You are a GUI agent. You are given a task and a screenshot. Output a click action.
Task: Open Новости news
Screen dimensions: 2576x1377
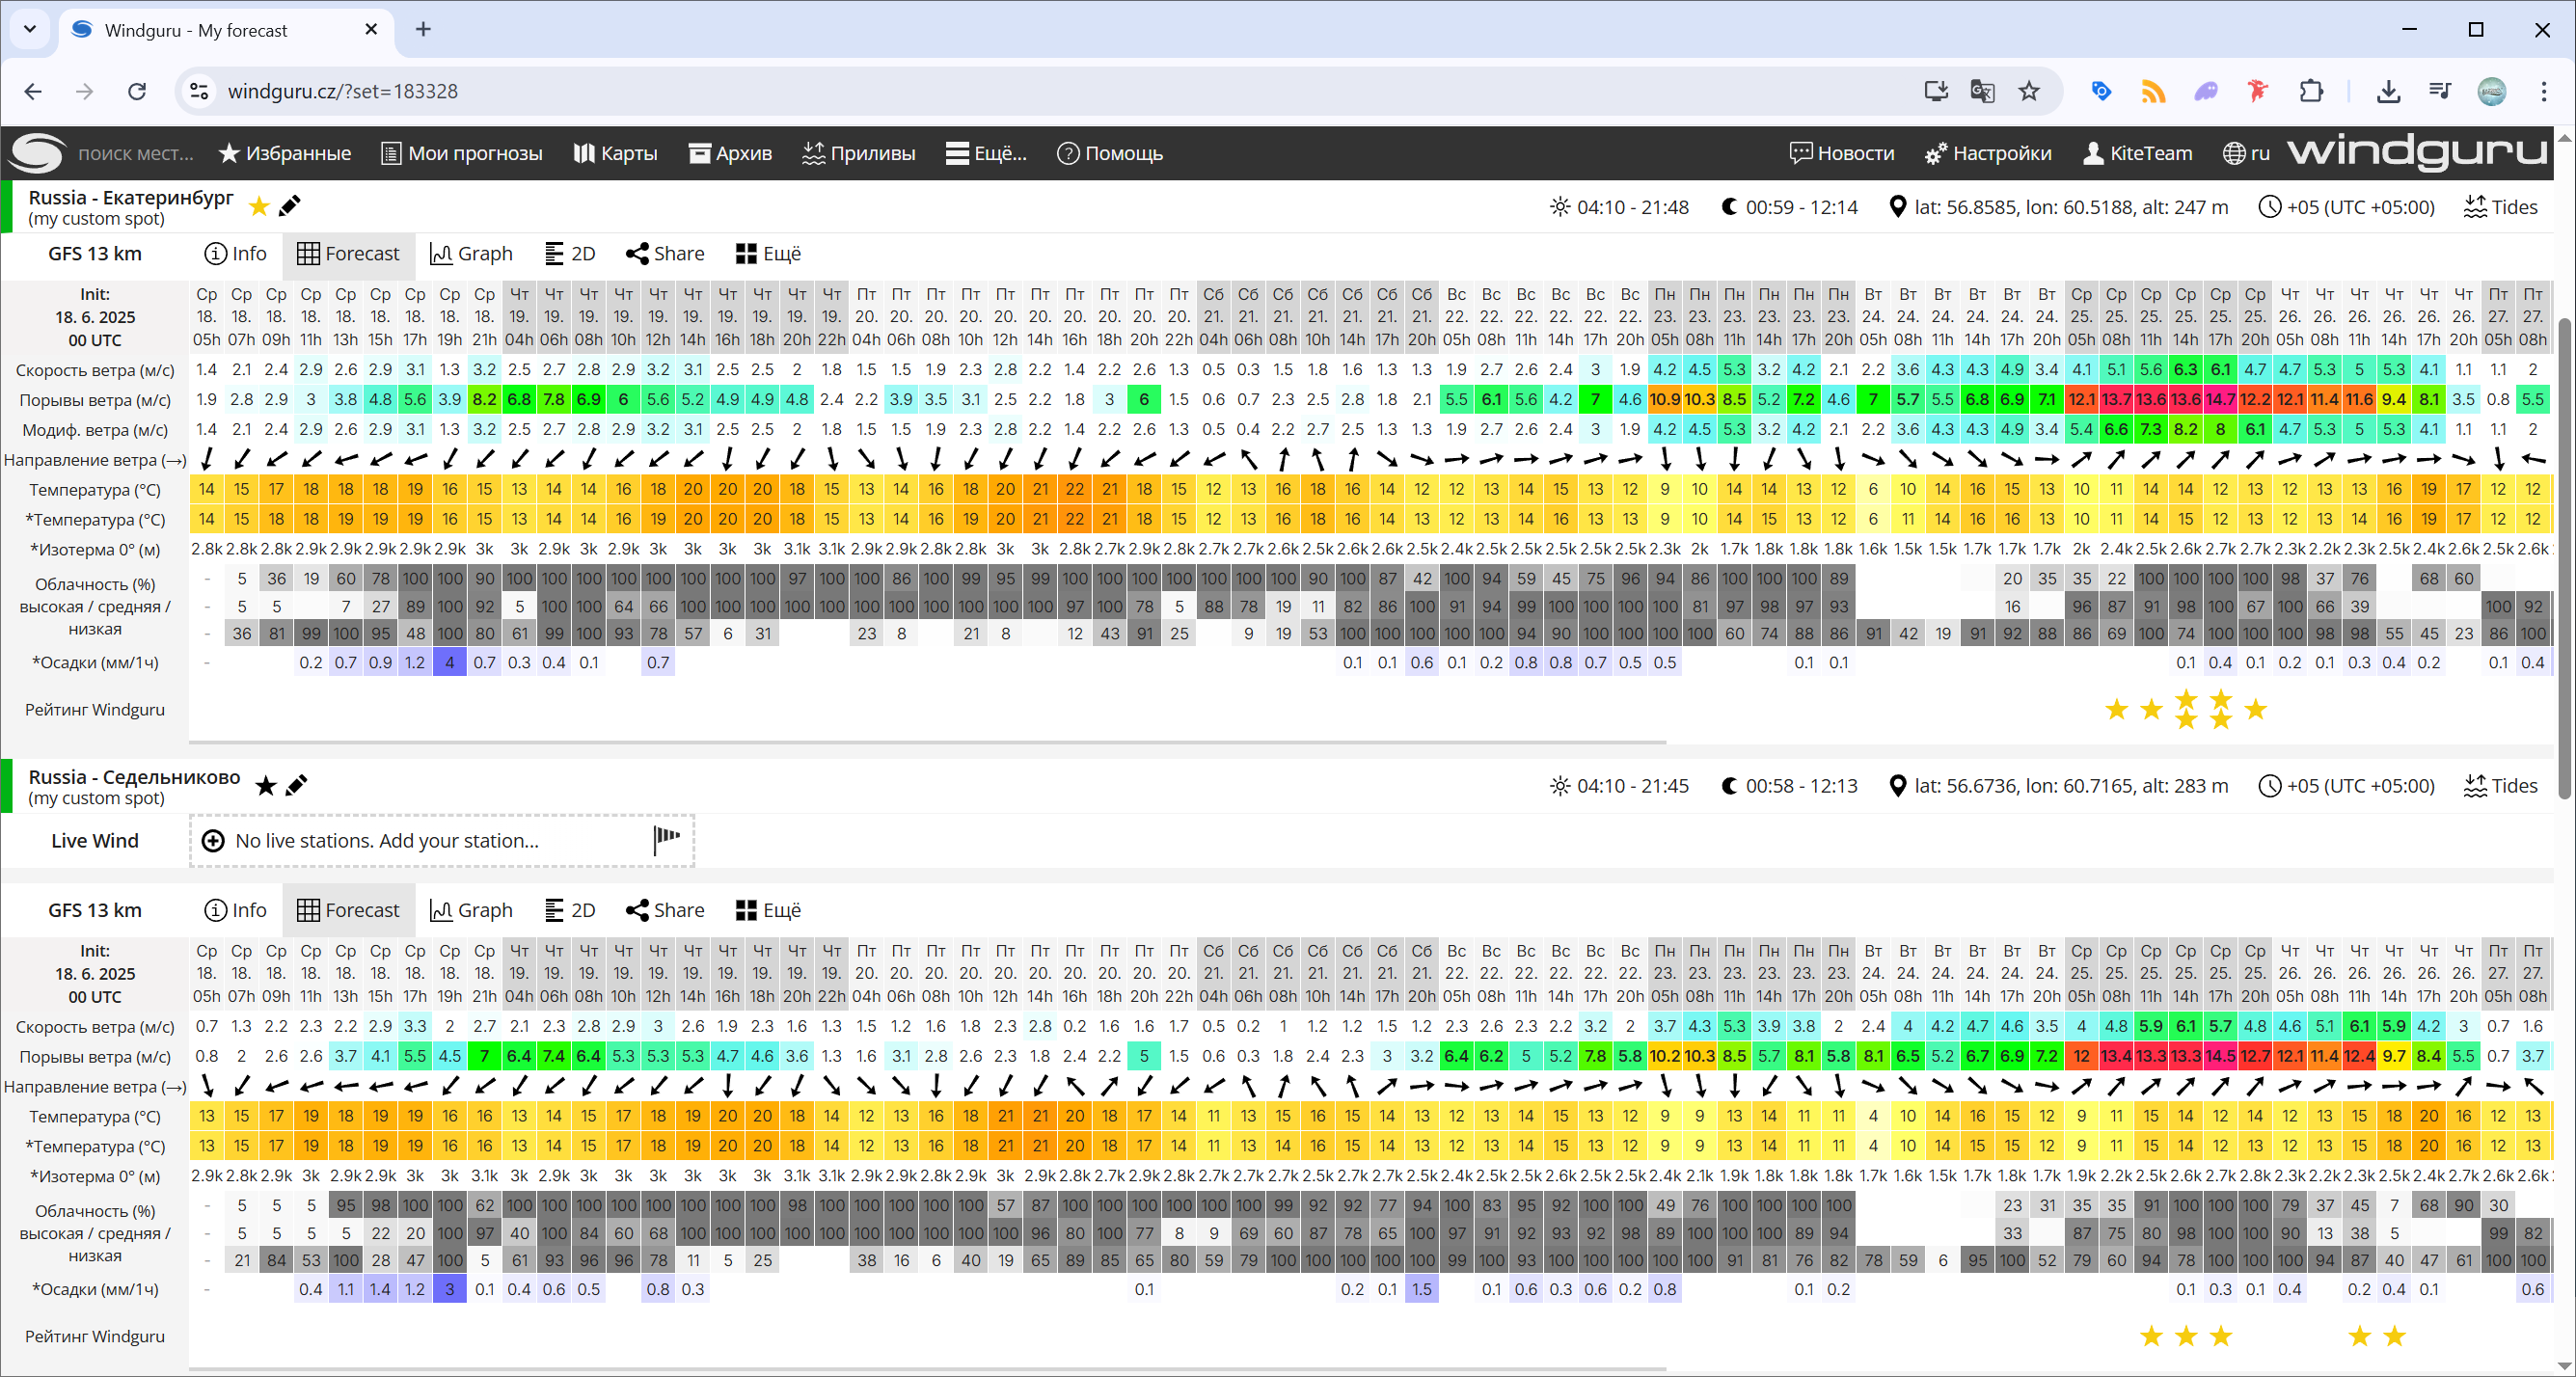click(1842, 153)
